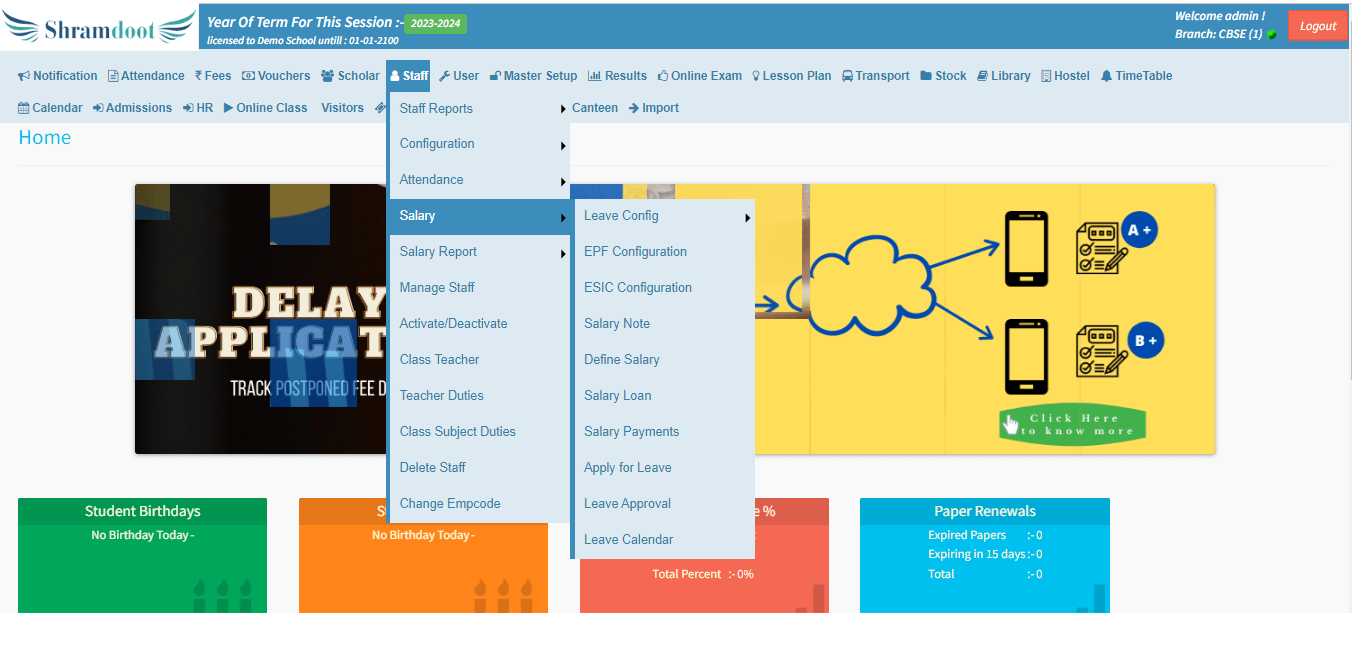Expand the Staff Reports submenu

click(x=478, y=108)
